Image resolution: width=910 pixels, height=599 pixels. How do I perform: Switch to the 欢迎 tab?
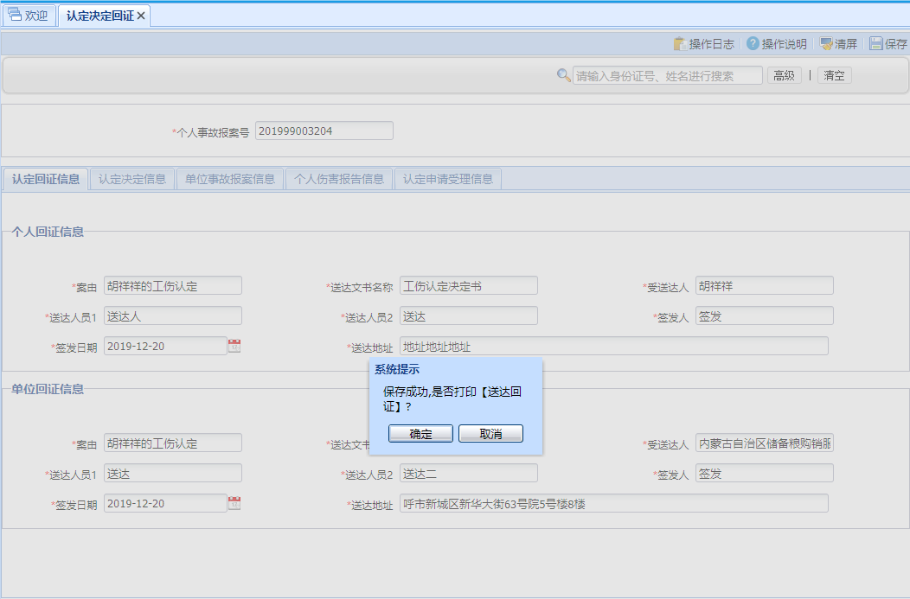(x=28, y=15)
